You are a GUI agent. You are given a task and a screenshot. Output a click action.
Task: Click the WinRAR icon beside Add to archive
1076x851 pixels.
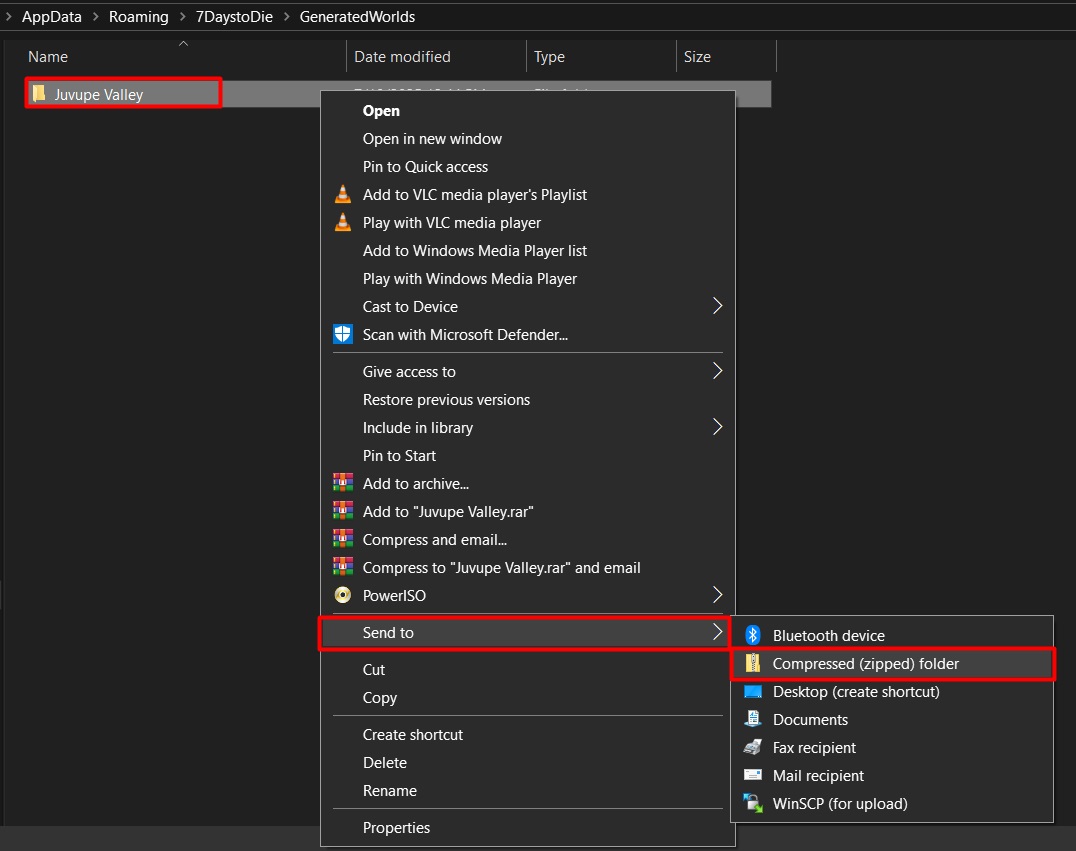click(343, 484)
